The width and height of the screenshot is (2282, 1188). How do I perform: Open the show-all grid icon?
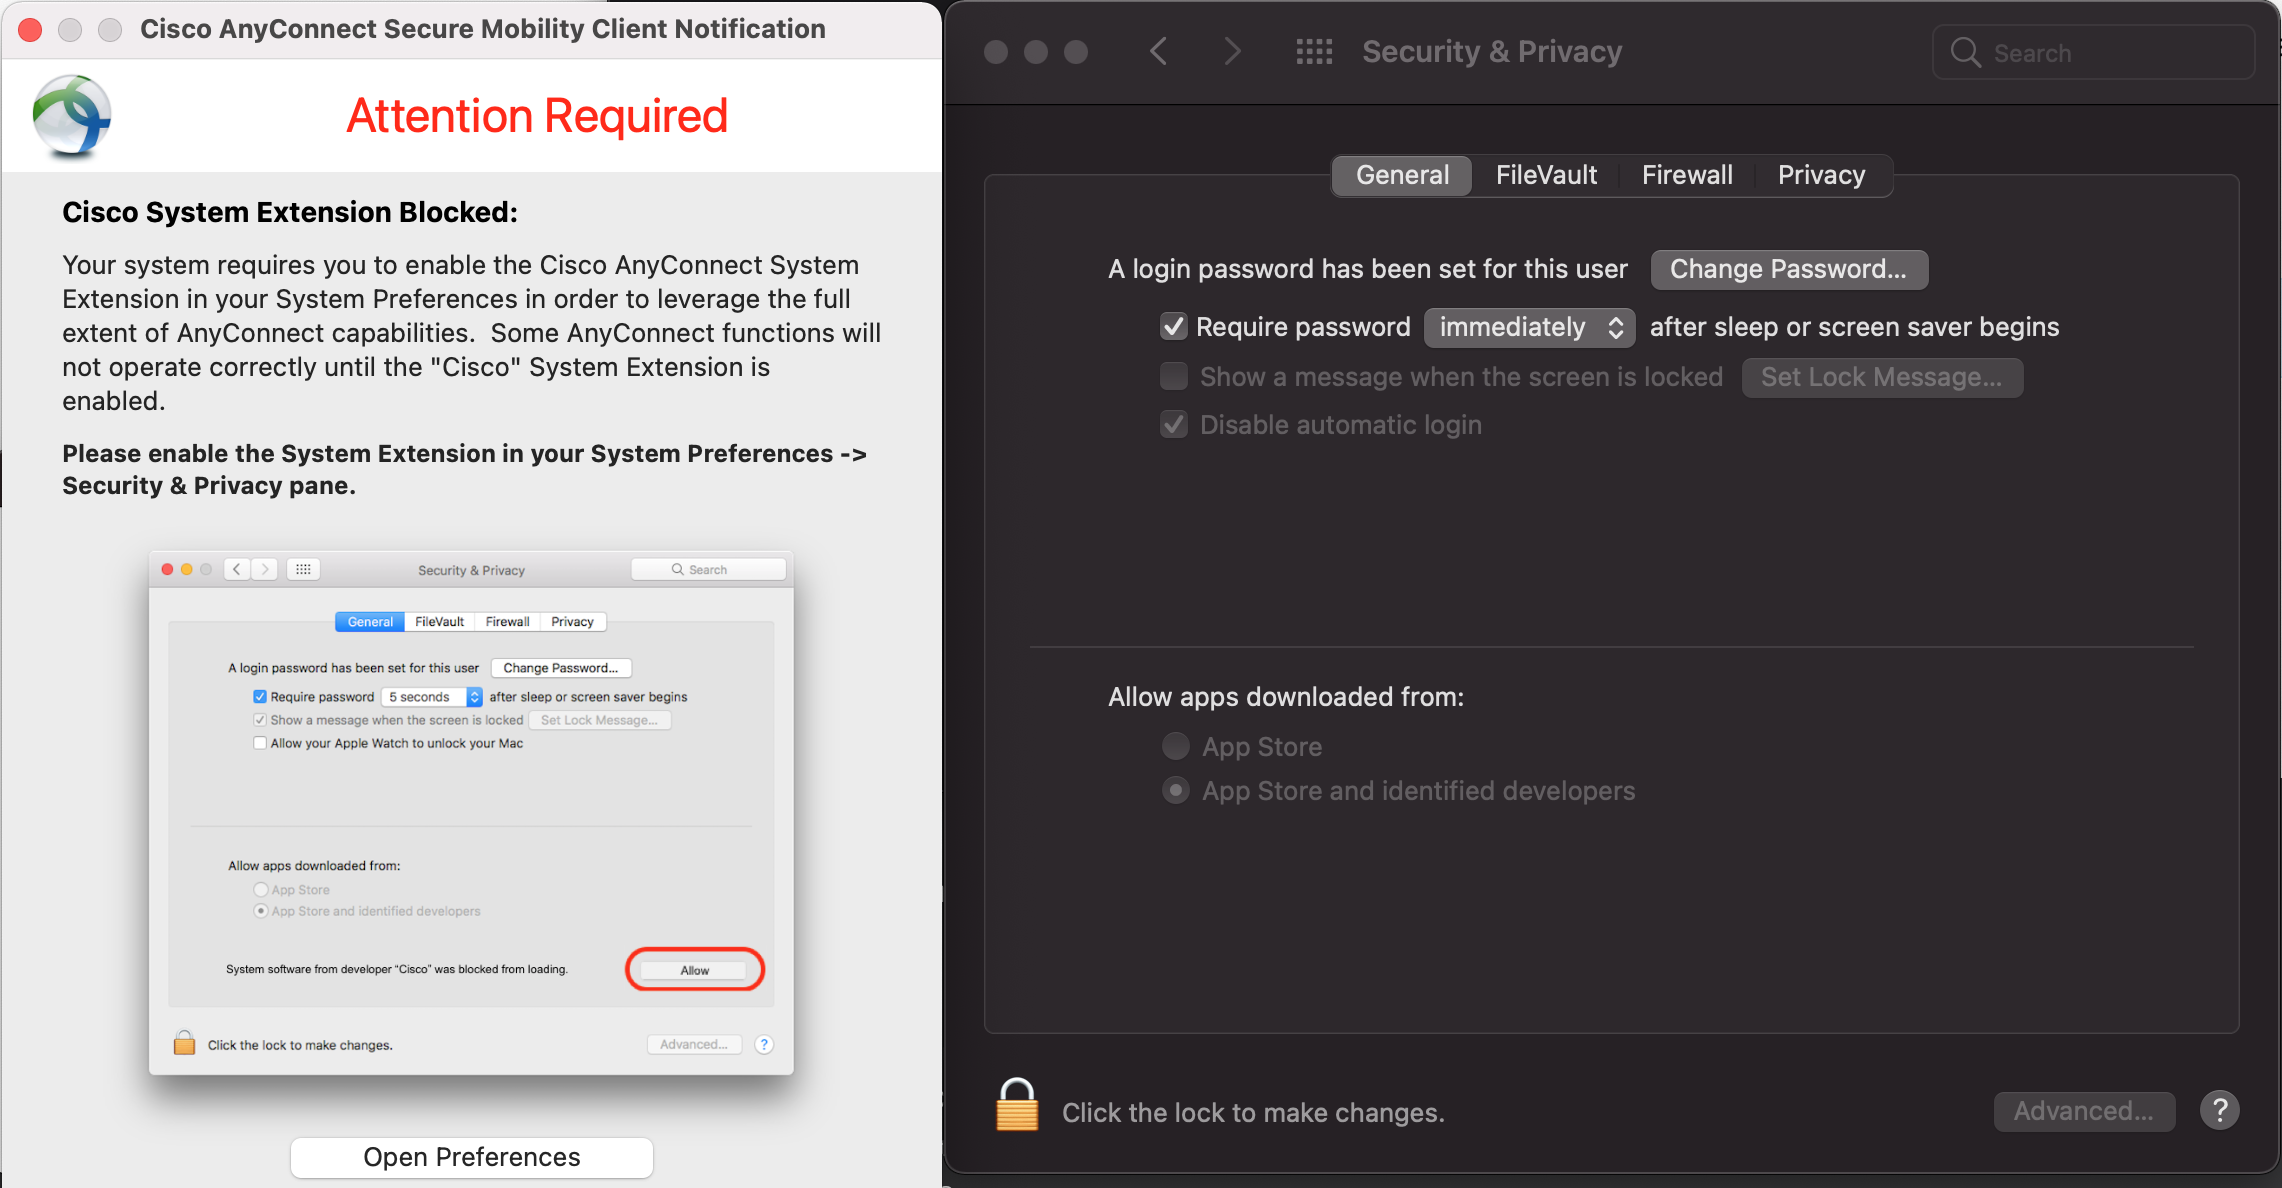point(1314,52)
